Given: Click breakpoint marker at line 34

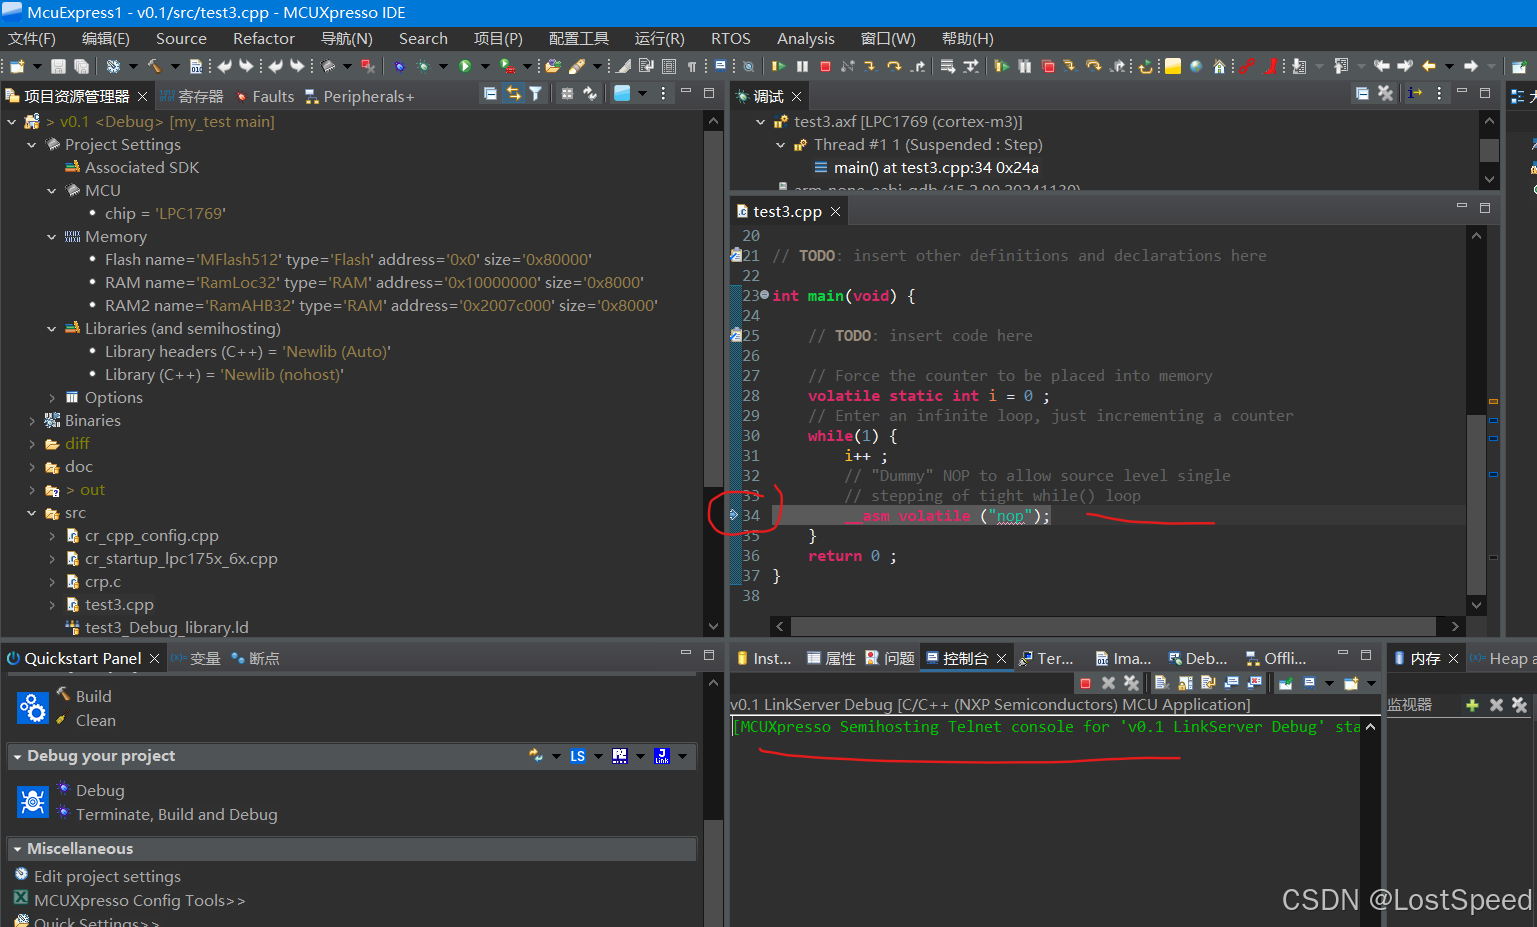Looking at the screenshot, I should coord(734,515).
